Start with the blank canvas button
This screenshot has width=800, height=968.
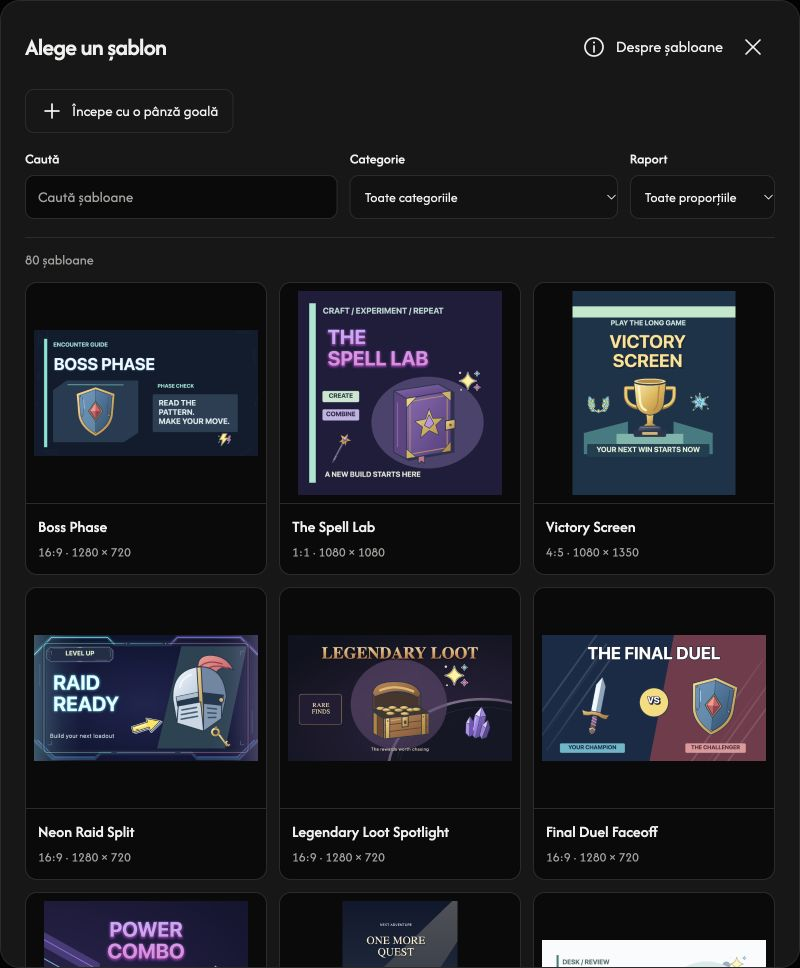click(x=129, y=111)
